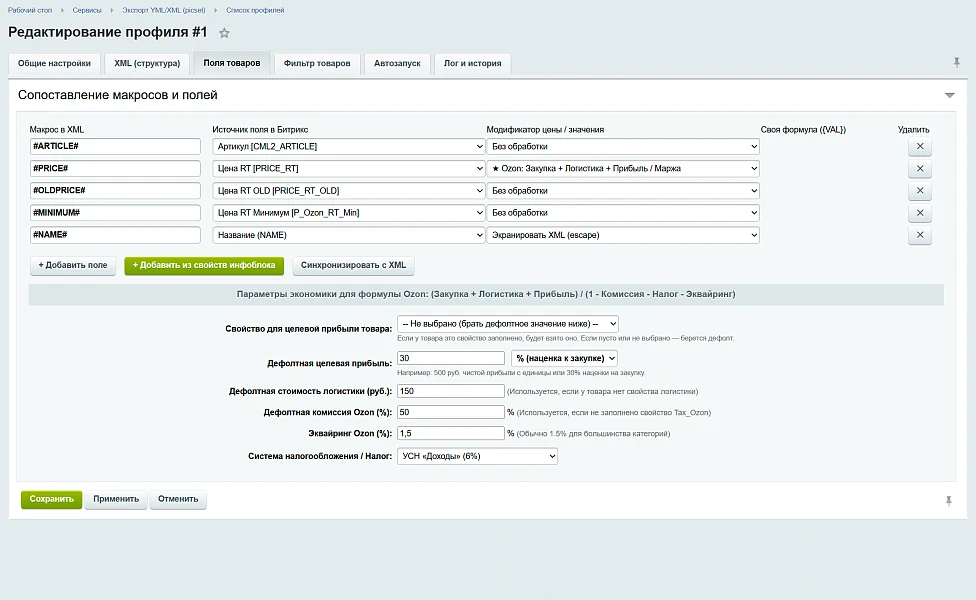Click Синхронизировать с XML button
Screen dimensions: 976x600
tap(353, 265)
